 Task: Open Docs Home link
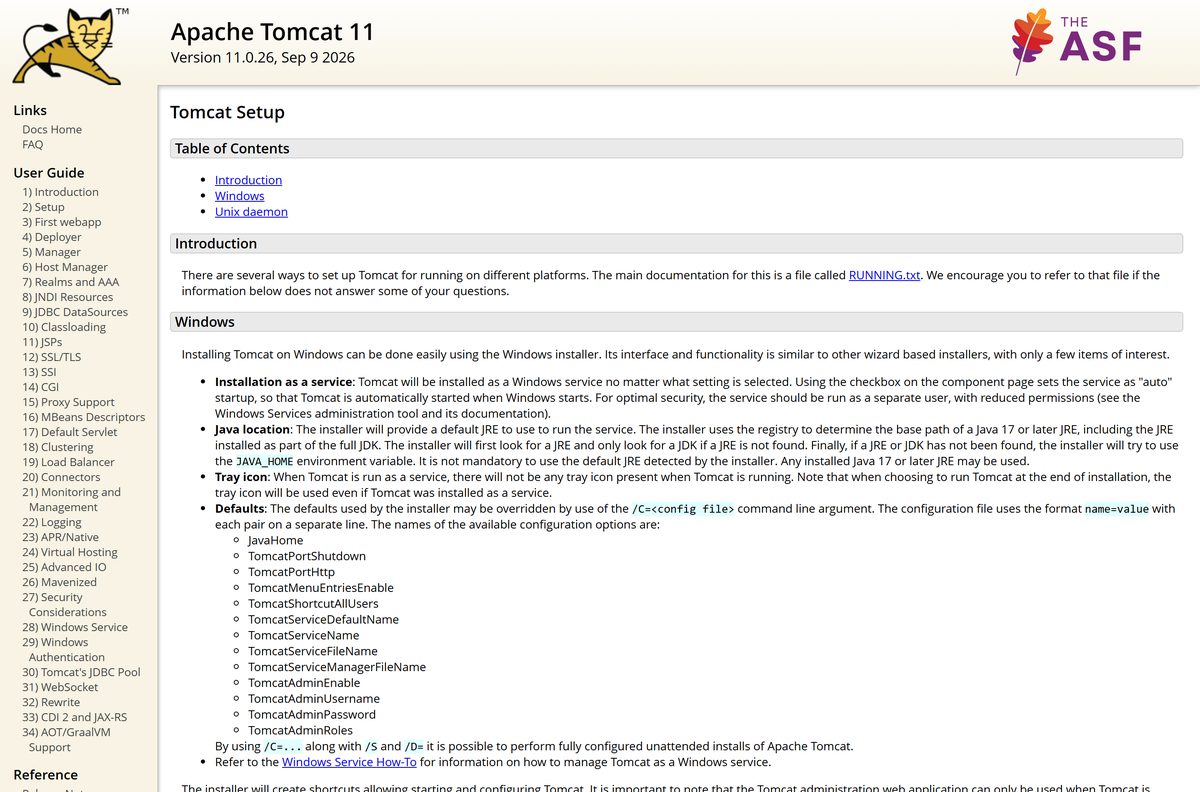(x=52, y=129)
